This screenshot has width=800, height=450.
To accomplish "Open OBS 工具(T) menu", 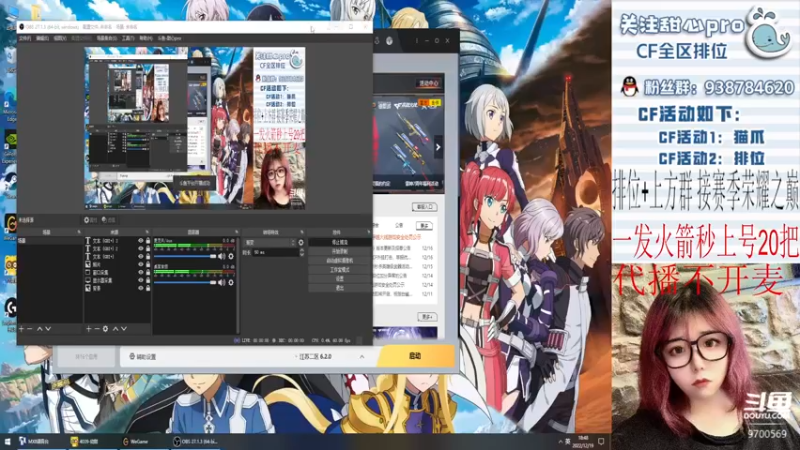I will click(x=128, y=38).
